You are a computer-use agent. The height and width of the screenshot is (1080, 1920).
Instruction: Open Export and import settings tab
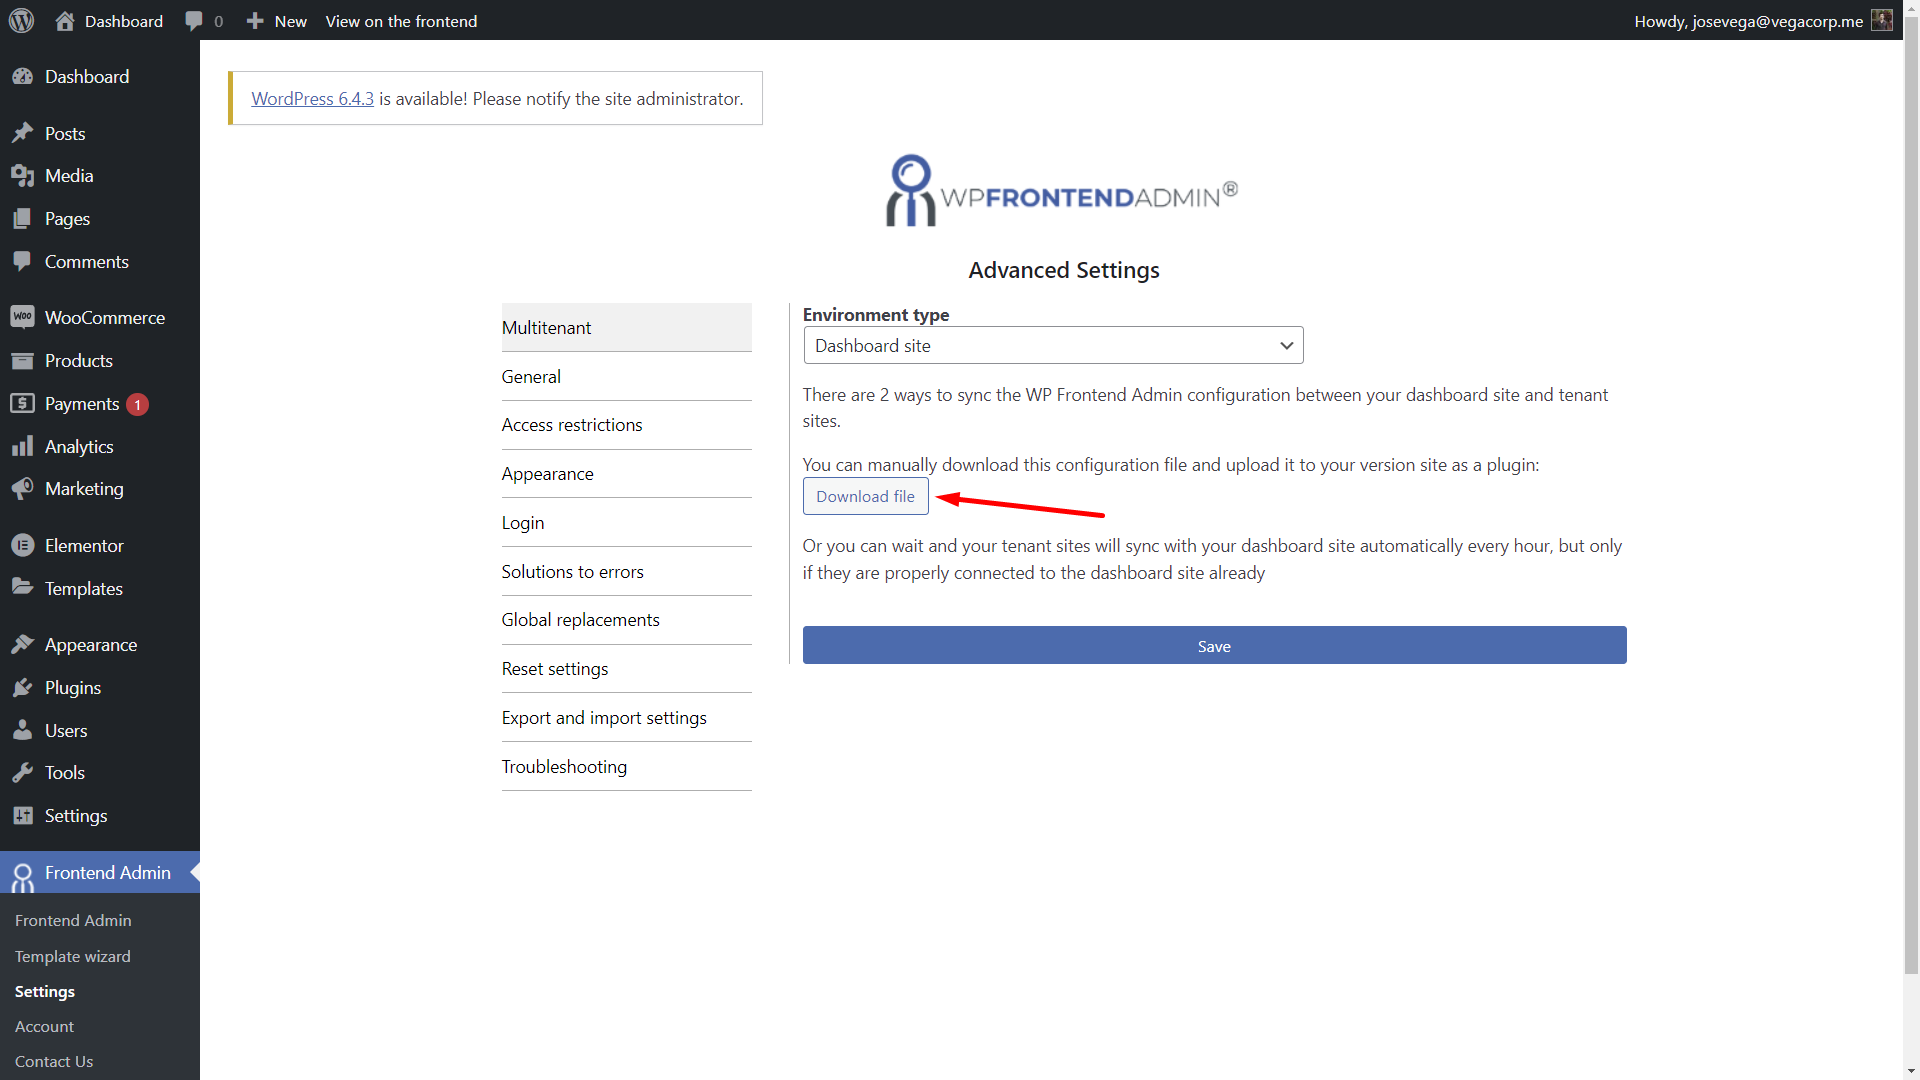tap(626, 718)
